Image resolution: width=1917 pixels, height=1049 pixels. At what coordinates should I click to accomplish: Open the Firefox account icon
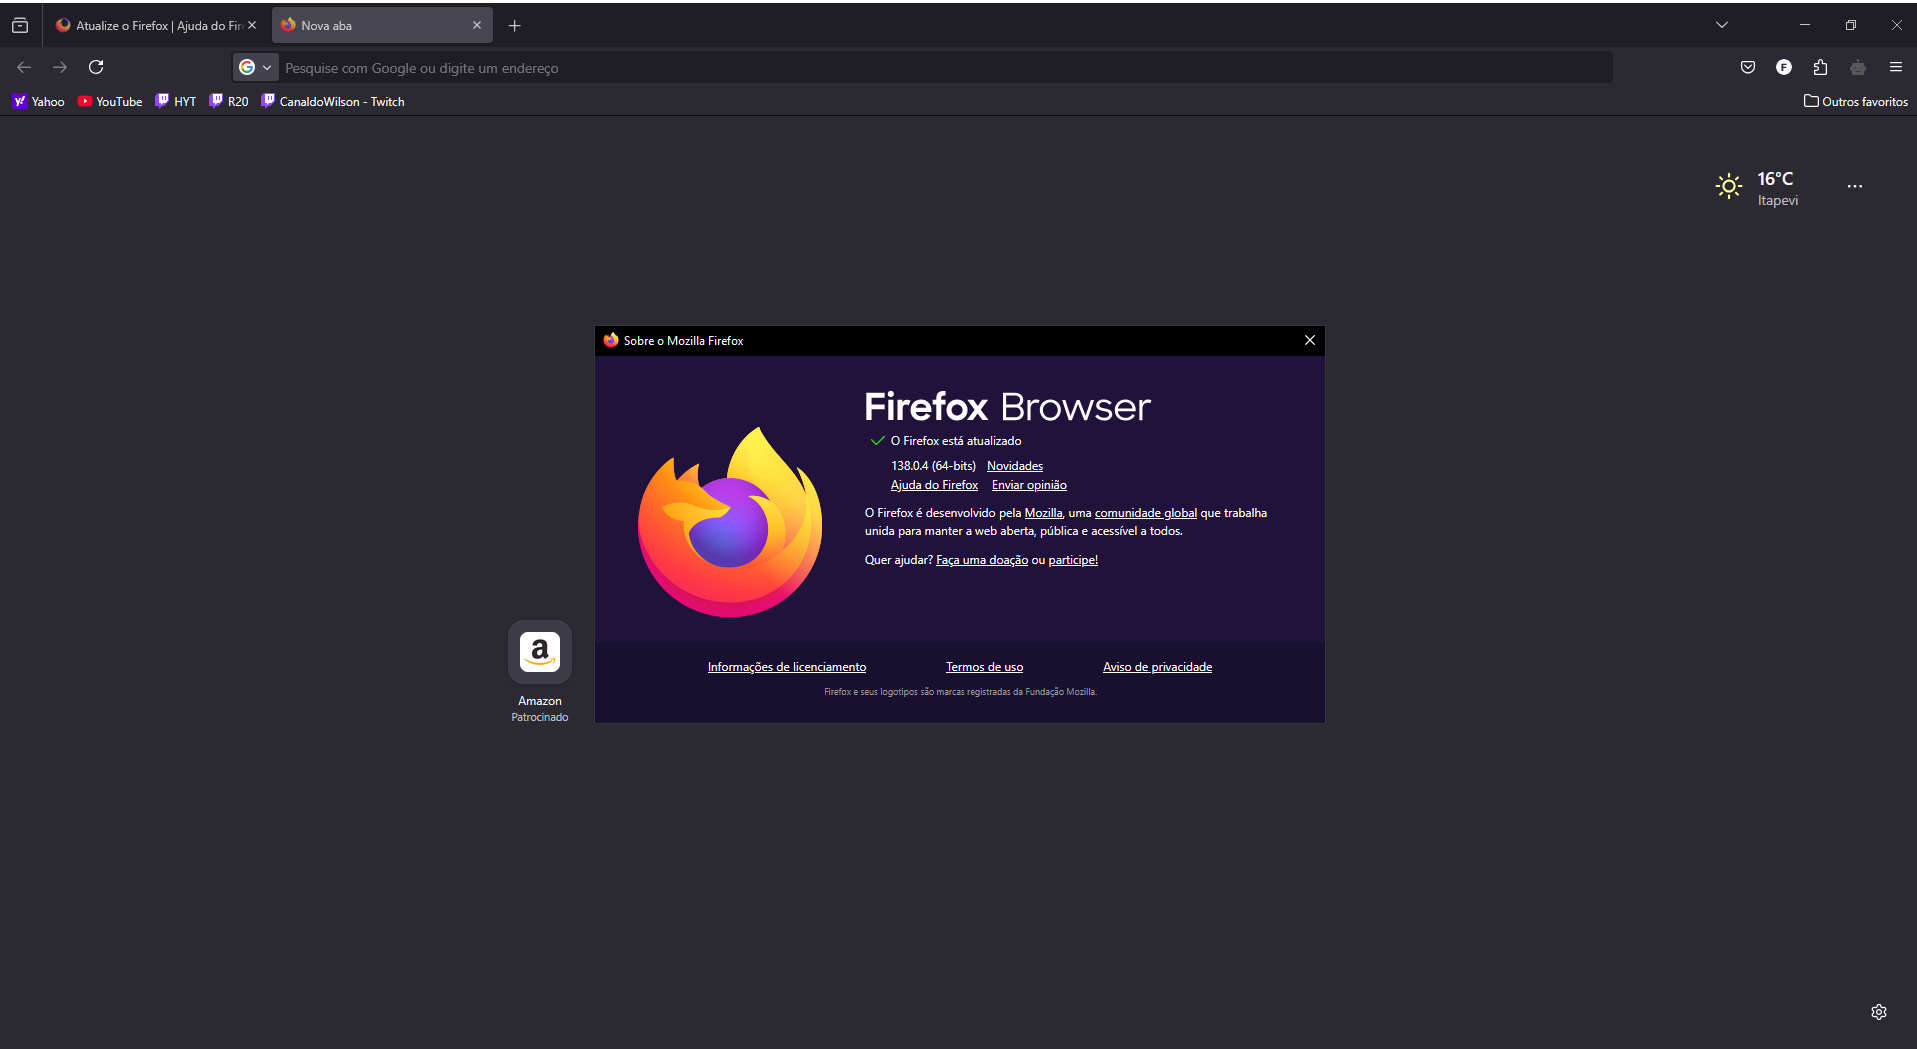click(x=1784, y=67)
